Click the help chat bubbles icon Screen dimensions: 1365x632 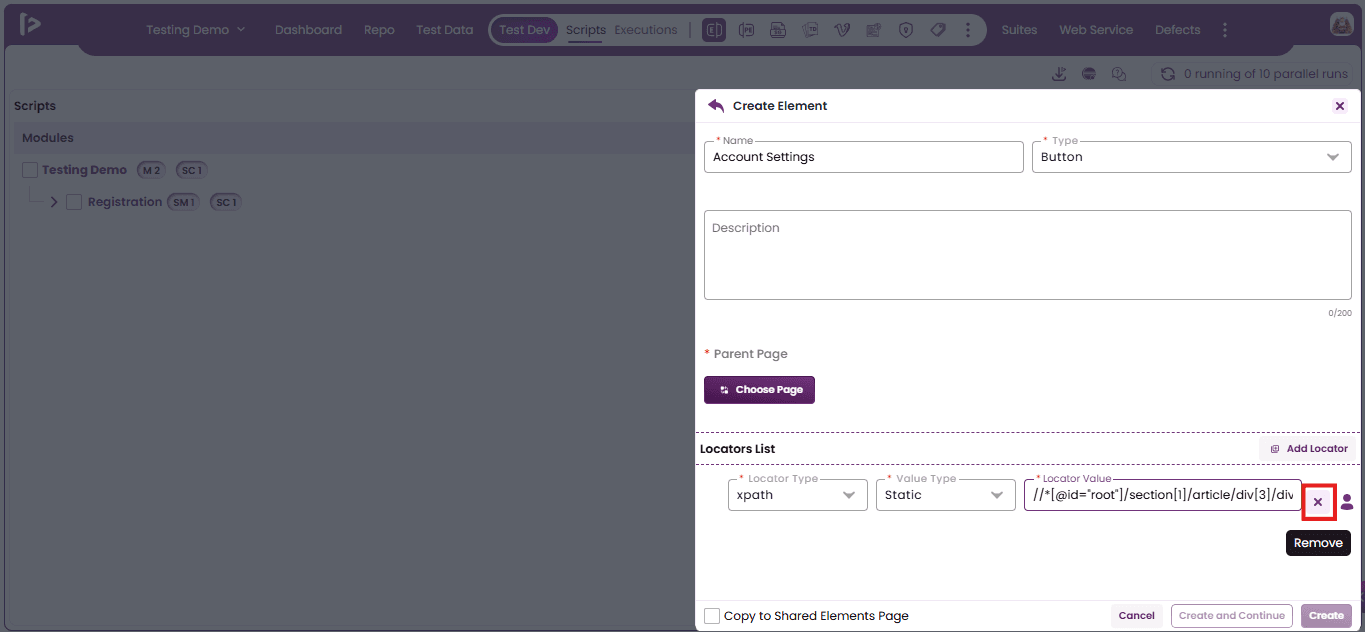coord(1119,74)
